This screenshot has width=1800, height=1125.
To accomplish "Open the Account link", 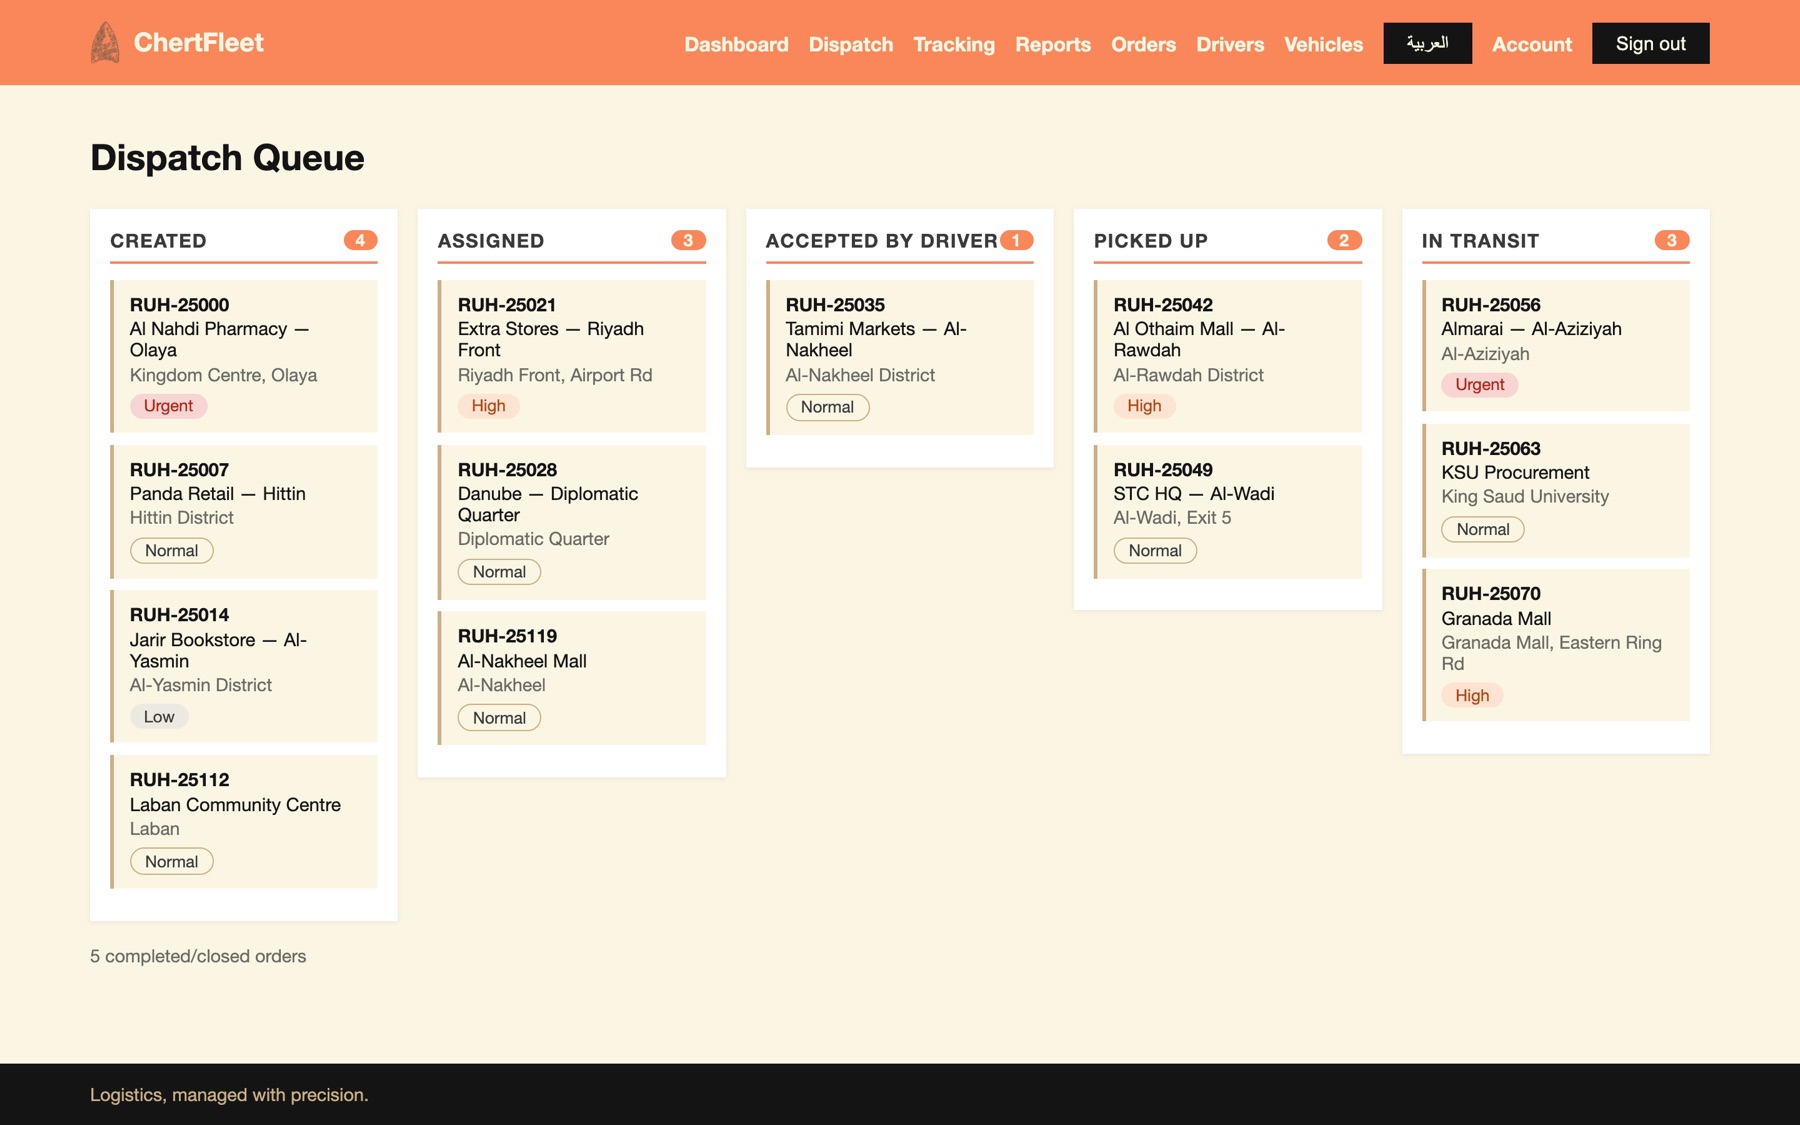I will point(1532,44).
